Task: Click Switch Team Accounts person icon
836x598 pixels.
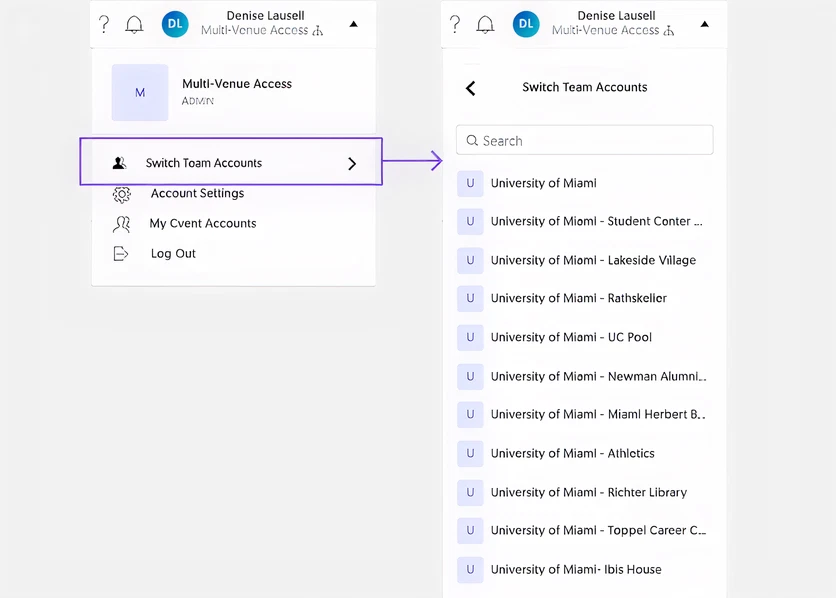Action: [119, 163]
